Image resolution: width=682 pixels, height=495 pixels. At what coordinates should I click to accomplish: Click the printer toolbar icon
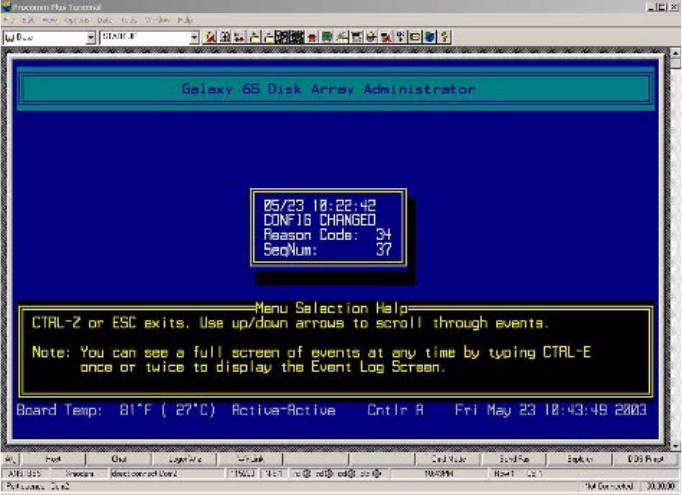click(x=371, y=37)
